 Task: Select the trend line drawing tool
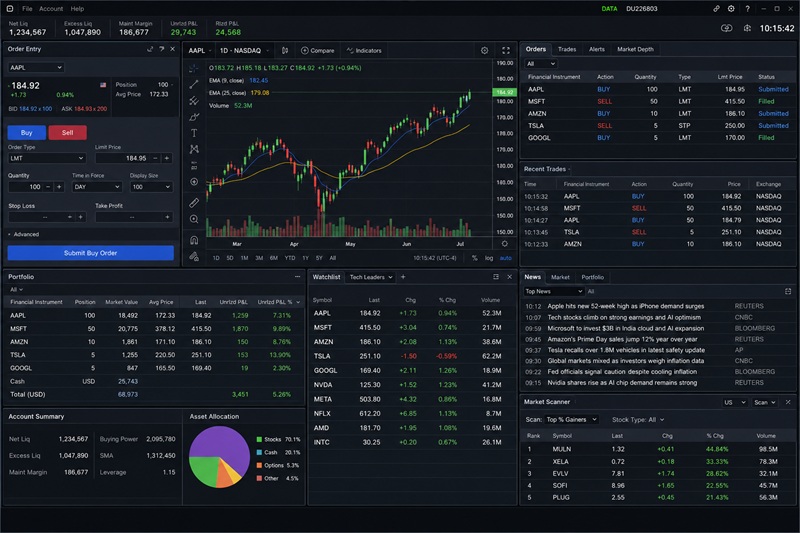(193, 84)
